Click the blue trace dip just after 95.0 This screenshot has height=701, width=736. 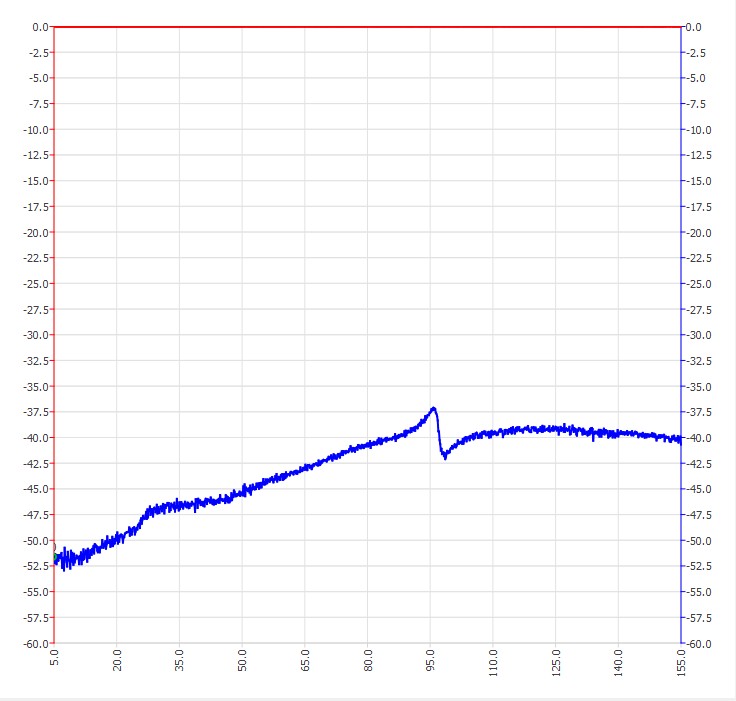(x=445, y=455)
